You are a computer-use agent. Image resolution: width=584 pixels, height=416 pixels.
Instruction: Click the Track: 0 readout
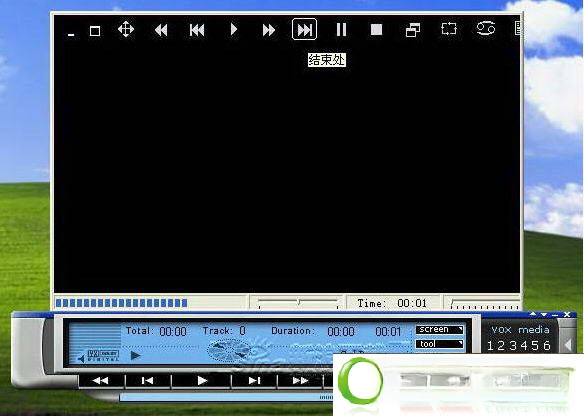(224, 331)
